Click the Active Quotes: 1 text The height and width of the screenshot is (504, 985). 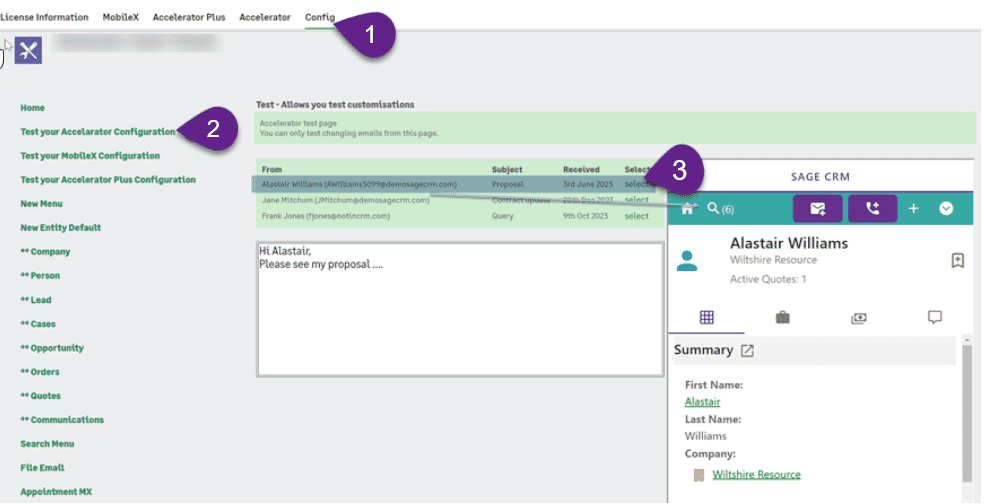click(768, 279)
